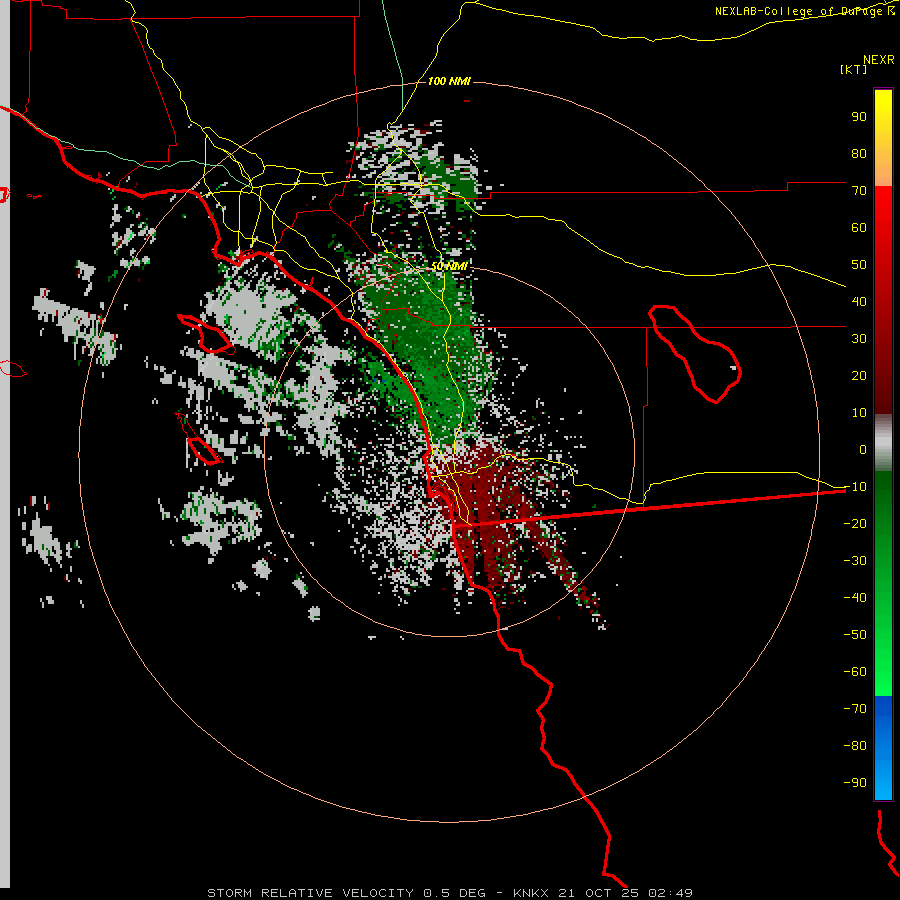The width and height of the screenshot is (900, 900).
Task: Click the -40 value on velocity scale
Action: click(x=855, y=598)
